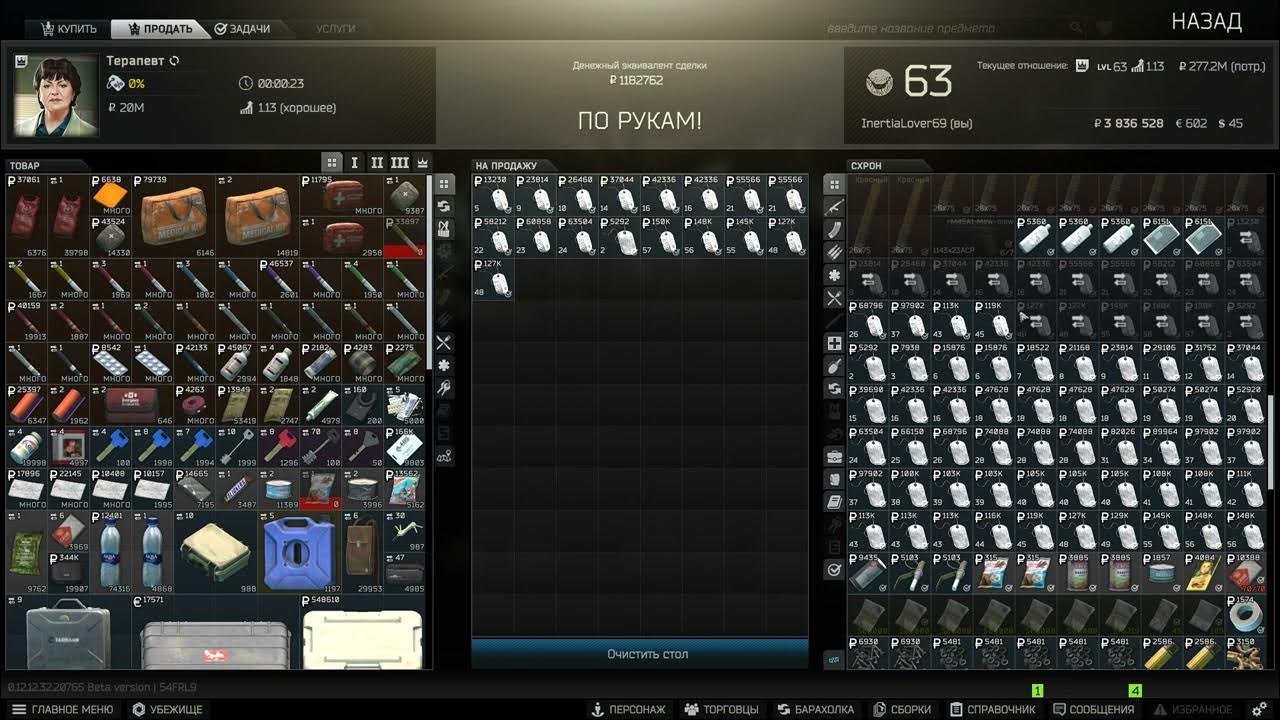Filter trader goods by keys icon
The width and height of the screenshot is (1280, 720).
[x=444, y=388]
